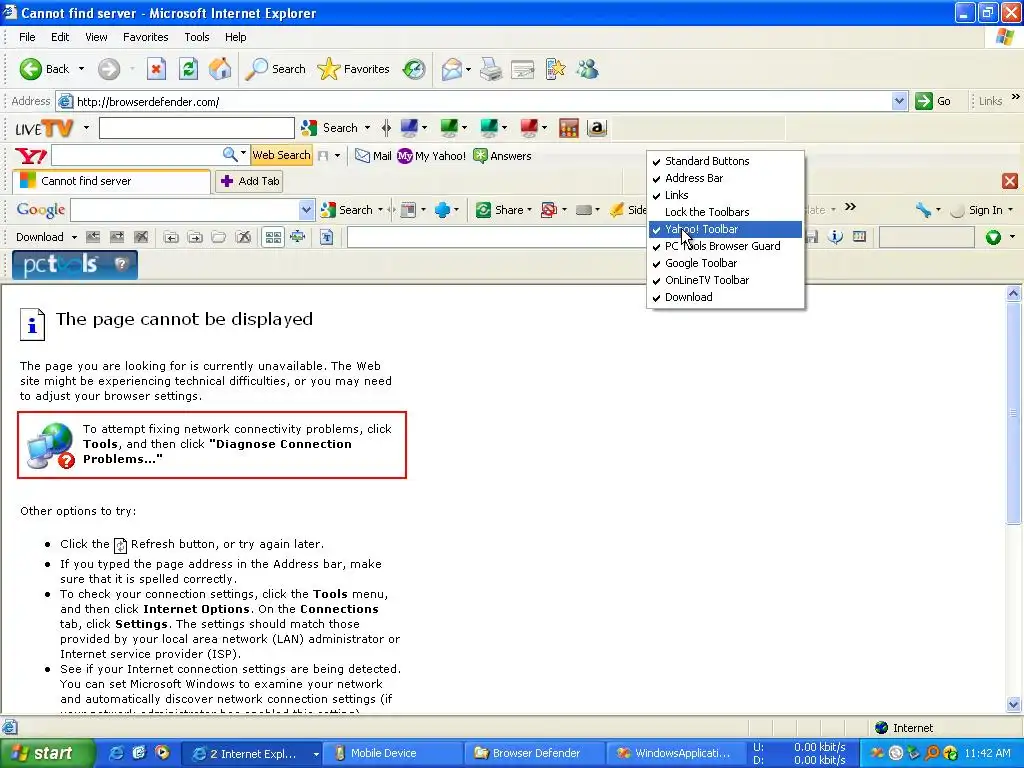
Task: Open LiveTV toolbar Search dropdown arrow
Action: [x=367, y=128]
